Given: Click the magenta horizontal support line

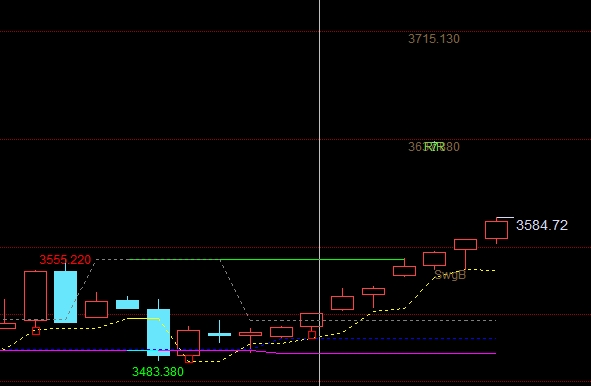Looking at the screenshot, I should 384,353.
